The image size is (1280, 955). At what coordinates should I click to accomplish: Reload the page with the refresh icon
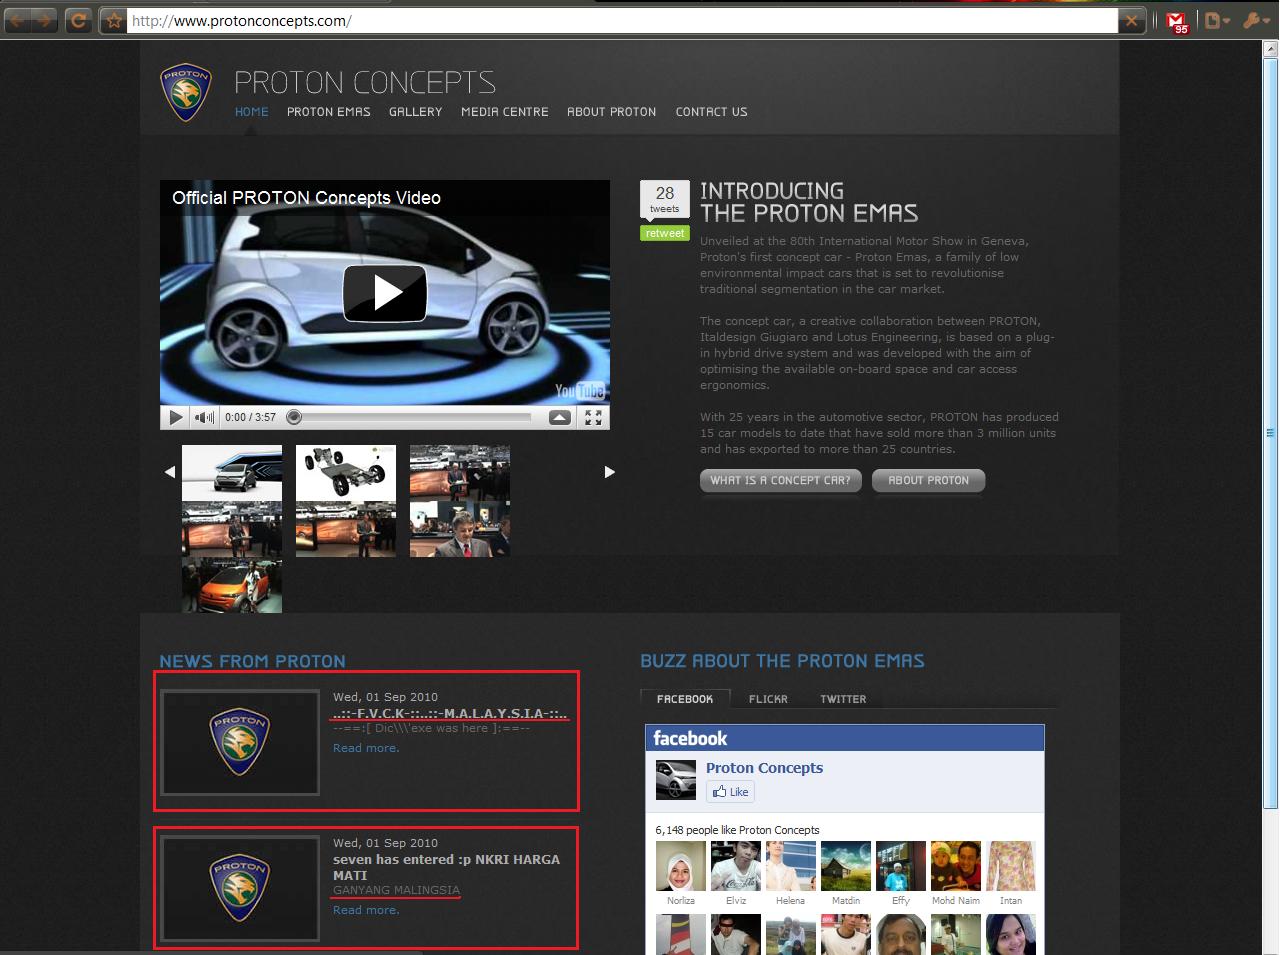click(79, 20)
